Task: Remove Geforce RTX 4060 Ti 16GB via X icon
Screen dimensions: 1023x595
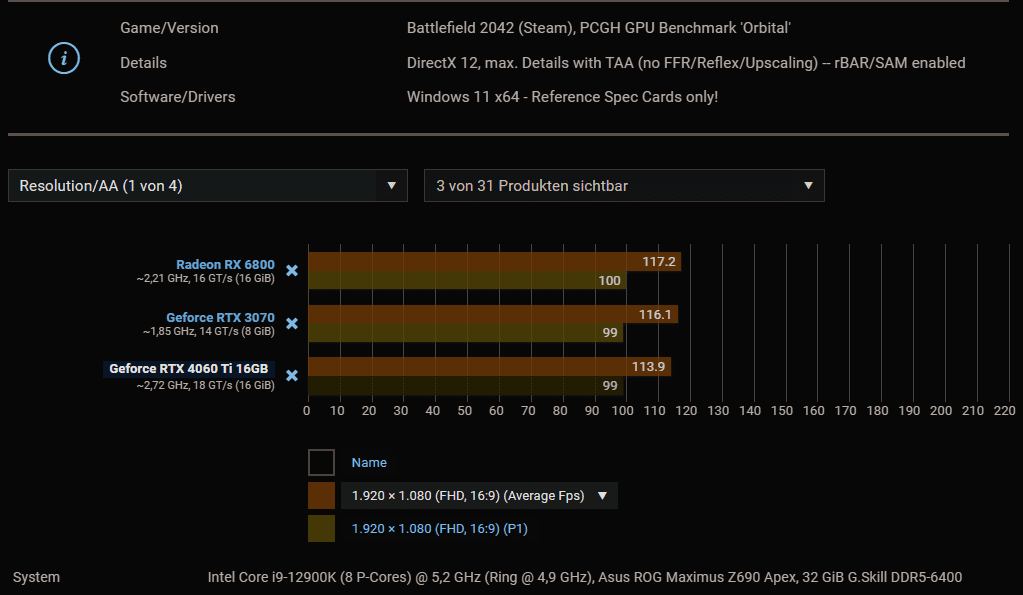Action: [292, 375]
